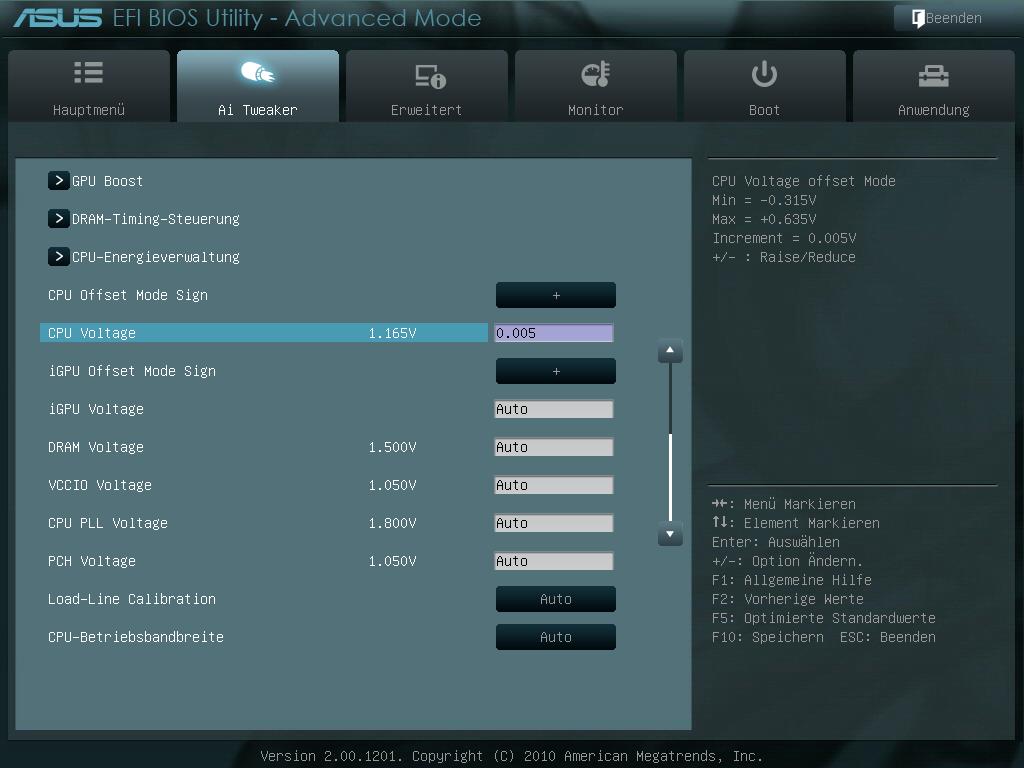Click the Beenden exit button

946,18
